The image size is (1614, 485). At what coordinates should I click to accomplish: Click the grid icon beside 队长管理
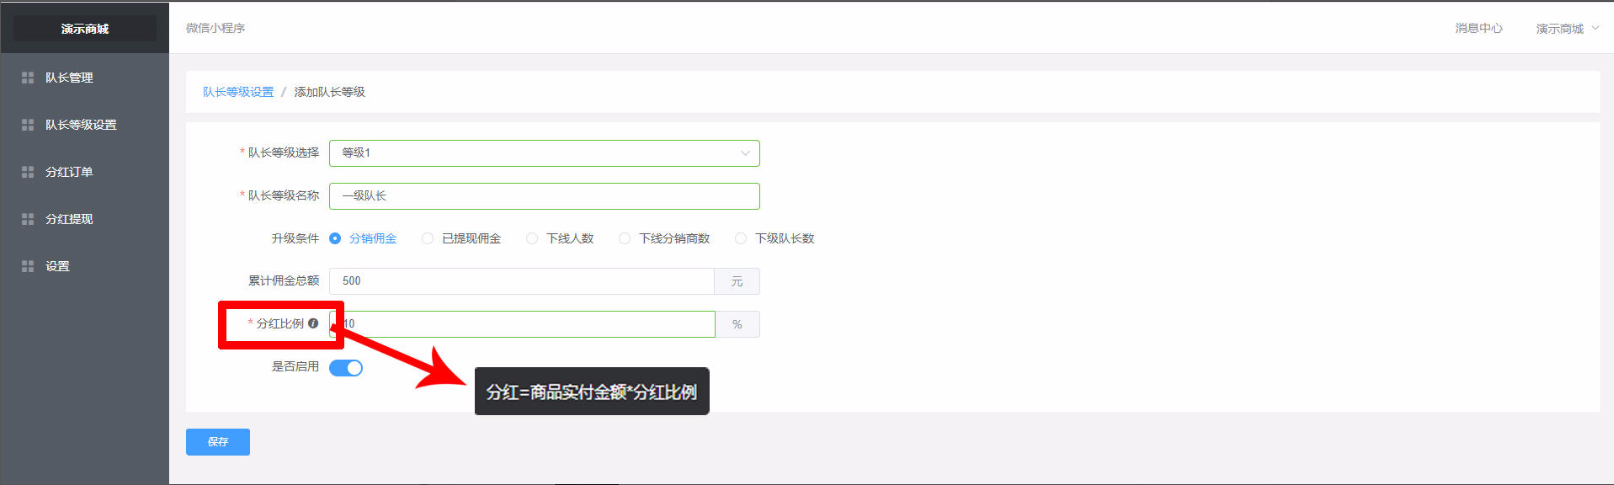(x=28, y=78)
